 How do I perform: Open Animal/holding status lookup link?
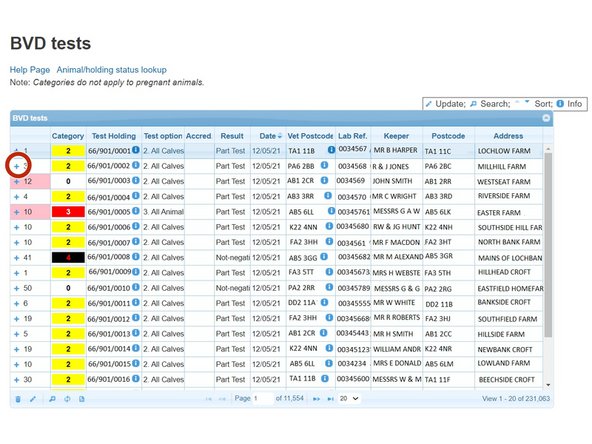click(x=111, y=70)
